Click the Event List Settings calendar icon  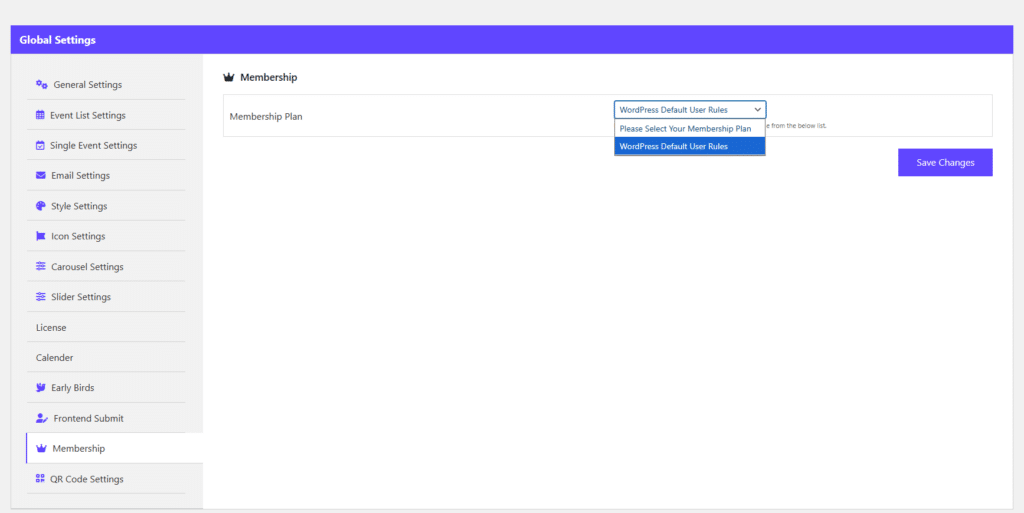click(x=40, y=115)
